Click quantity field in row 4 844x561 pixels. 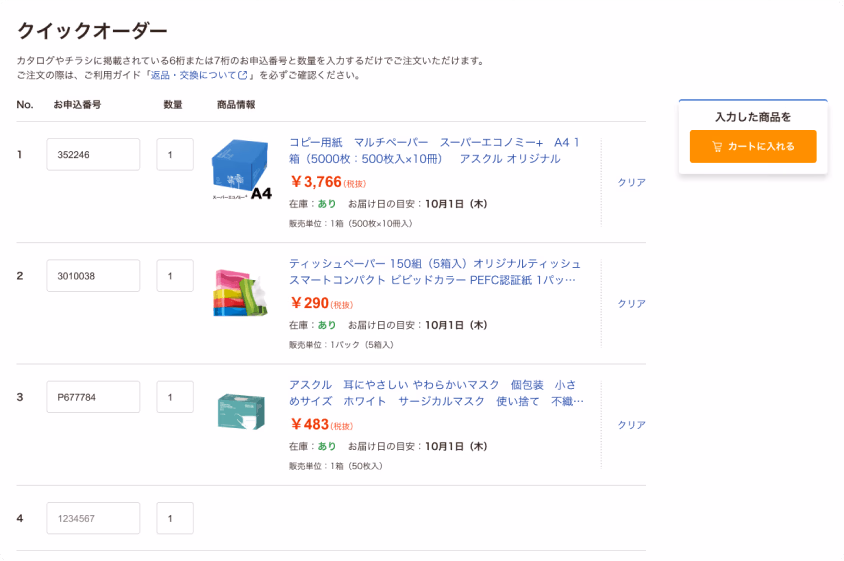coord(175,519)
